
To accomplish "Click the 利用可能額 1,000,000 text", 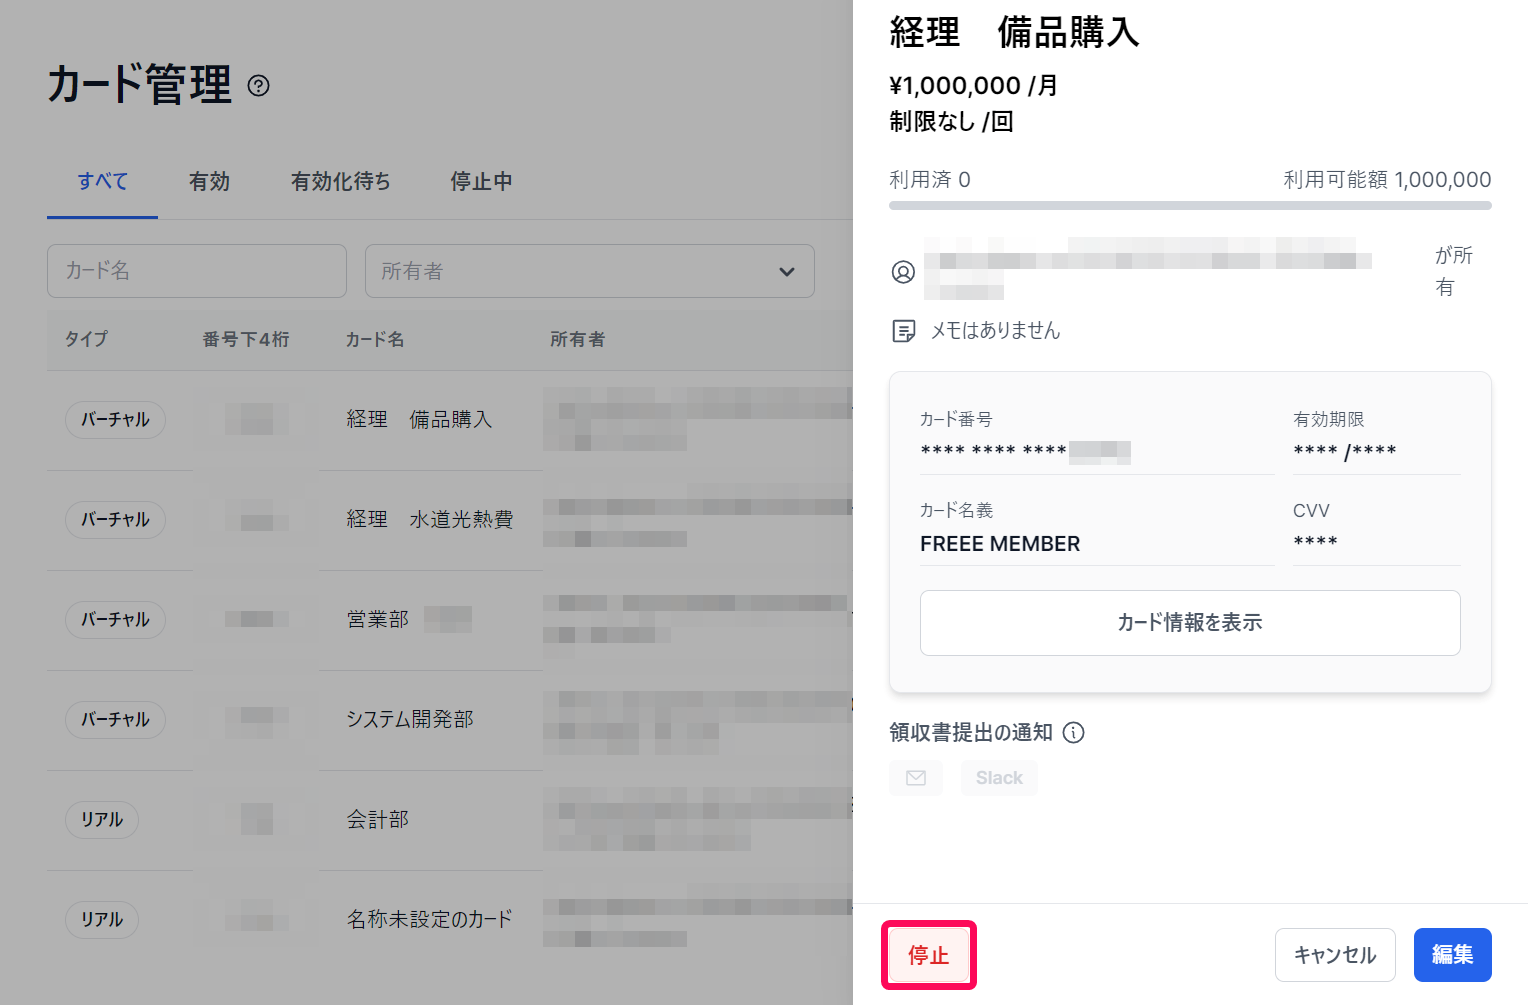I will pyautogui.click(x=1387, y=180).
